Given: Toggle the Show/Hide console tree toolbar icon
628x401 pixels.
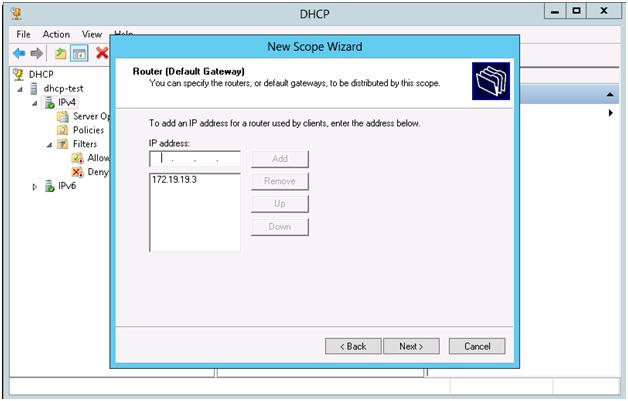Looking at the screenshot, I should point(79,53).
